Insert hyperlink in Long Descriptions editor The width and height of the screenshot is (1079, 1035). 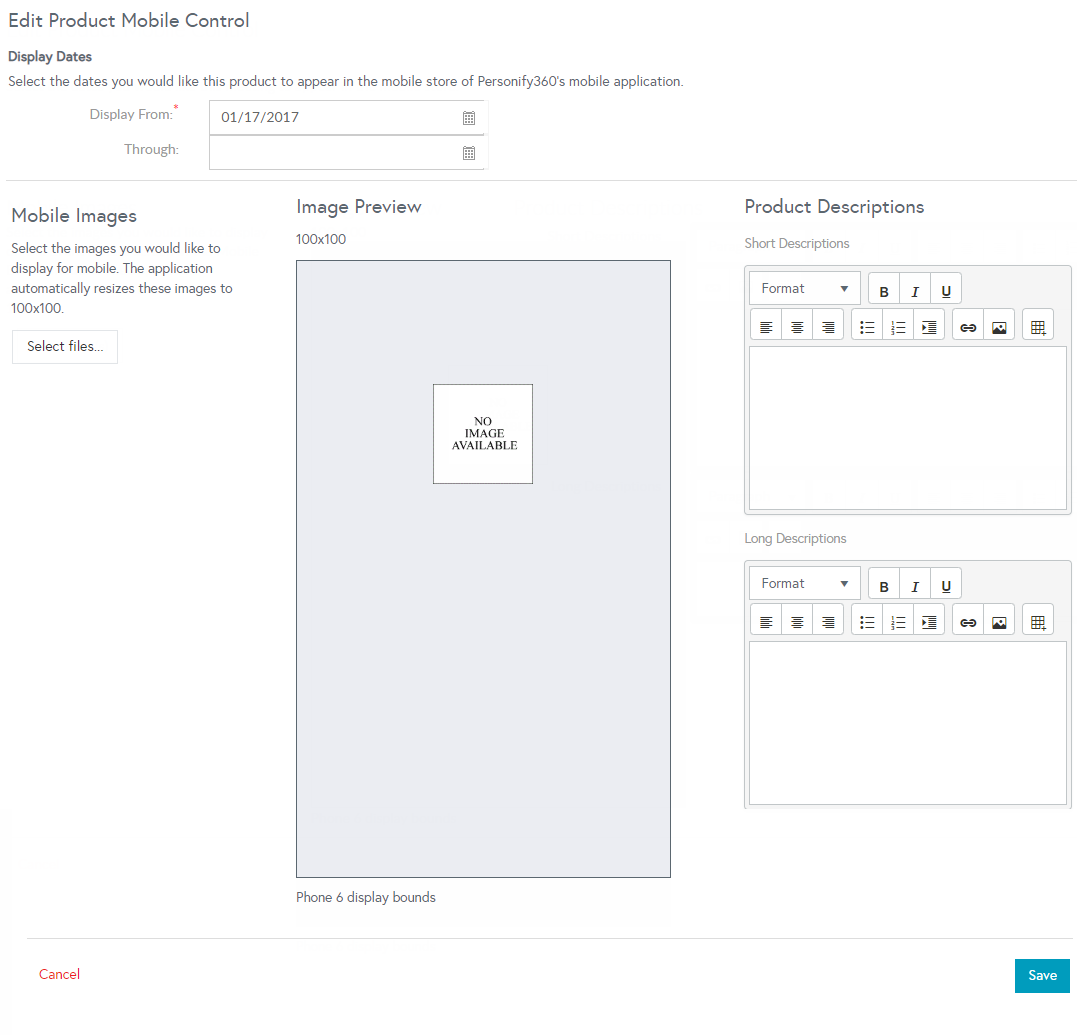pos(968,621)
